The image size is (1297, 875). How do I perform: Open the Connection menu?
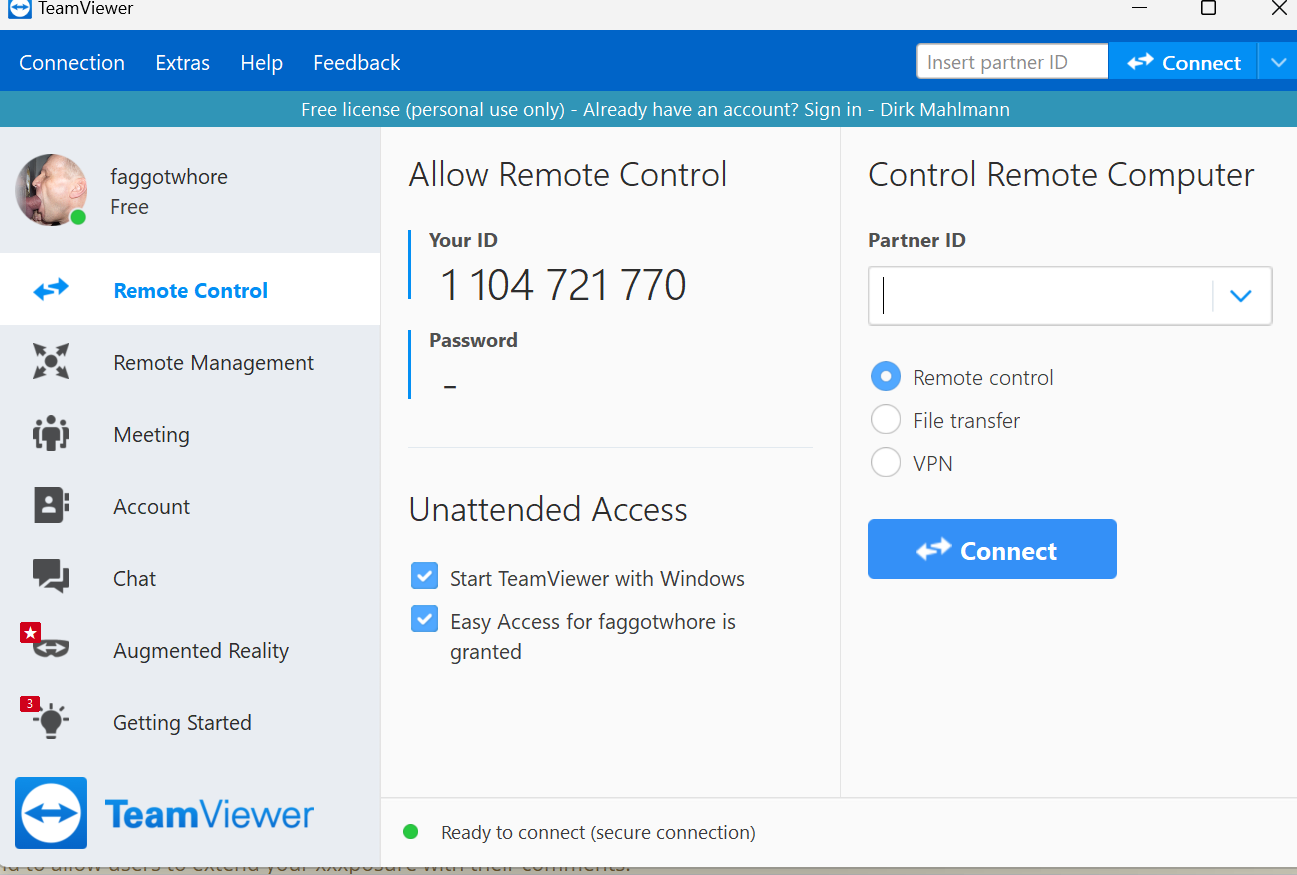(72, 63)
